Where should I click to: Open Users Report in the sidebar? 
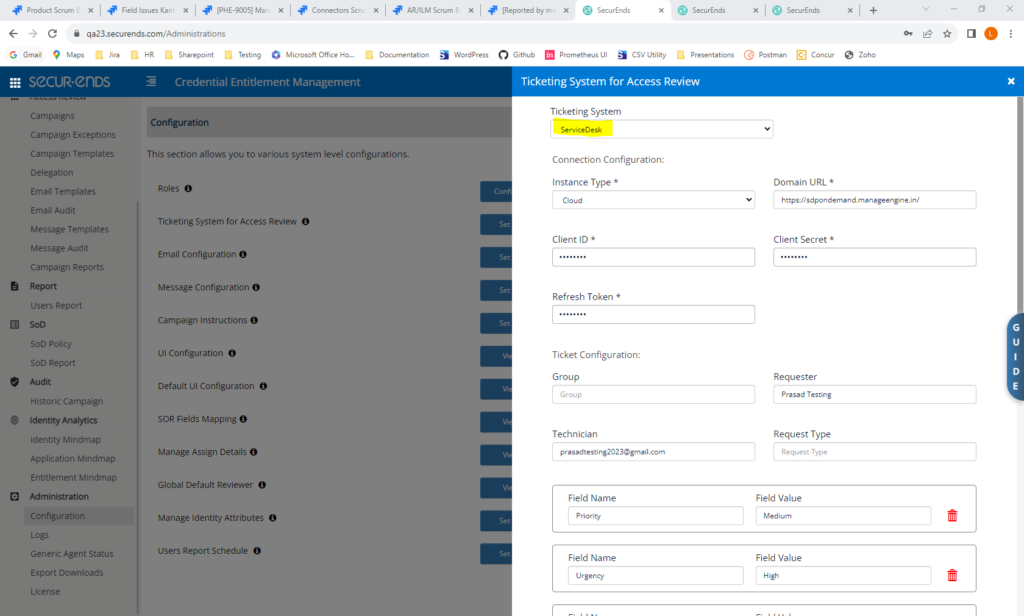point(56,305)
